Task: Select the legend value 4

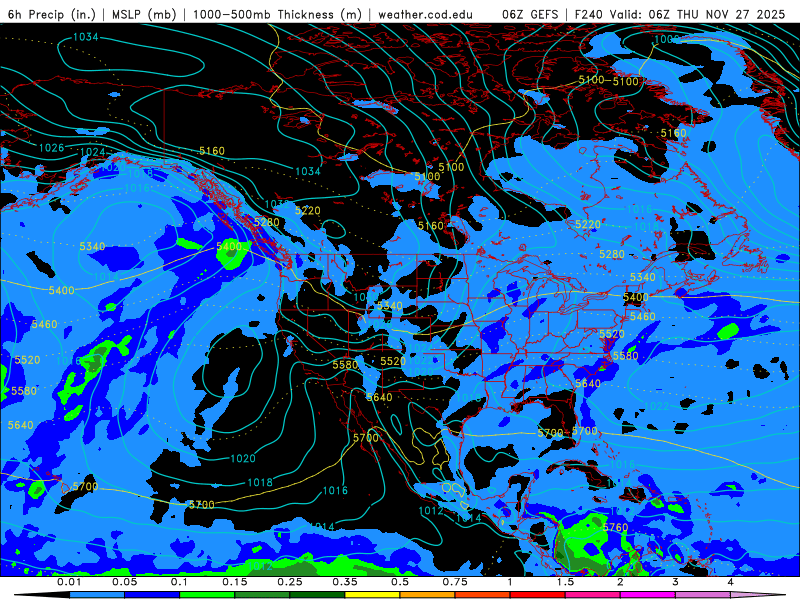Action: (x=730, y=582)
